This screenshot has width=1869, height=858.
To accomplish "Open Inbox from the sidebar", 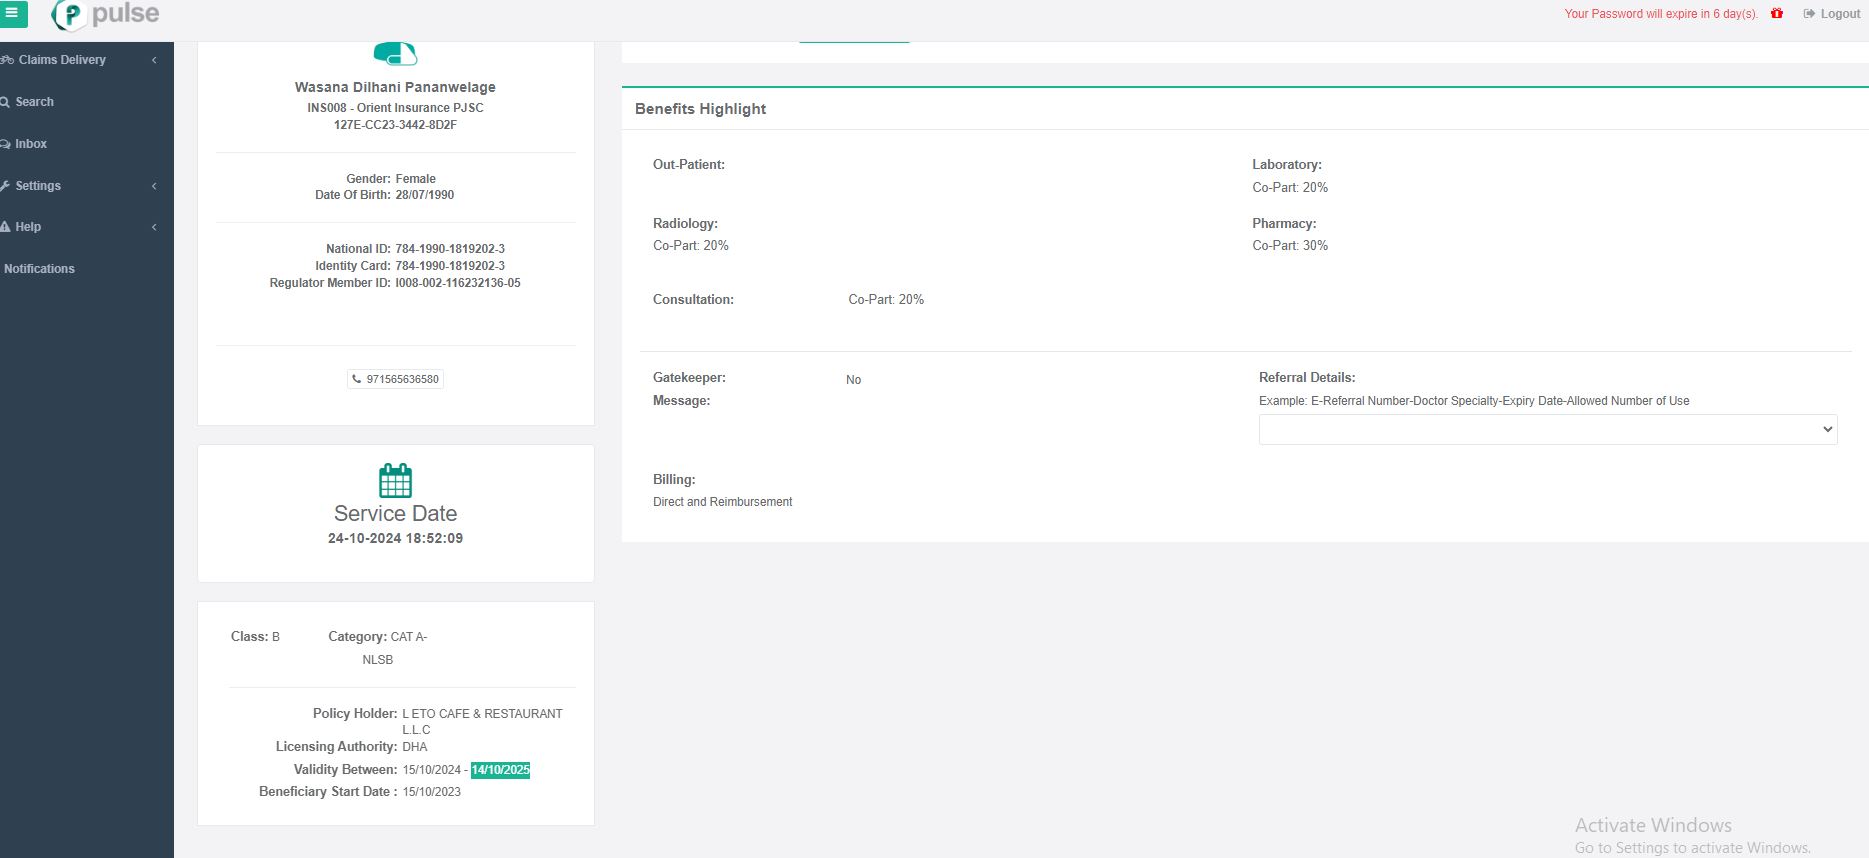I will [31, 144].
